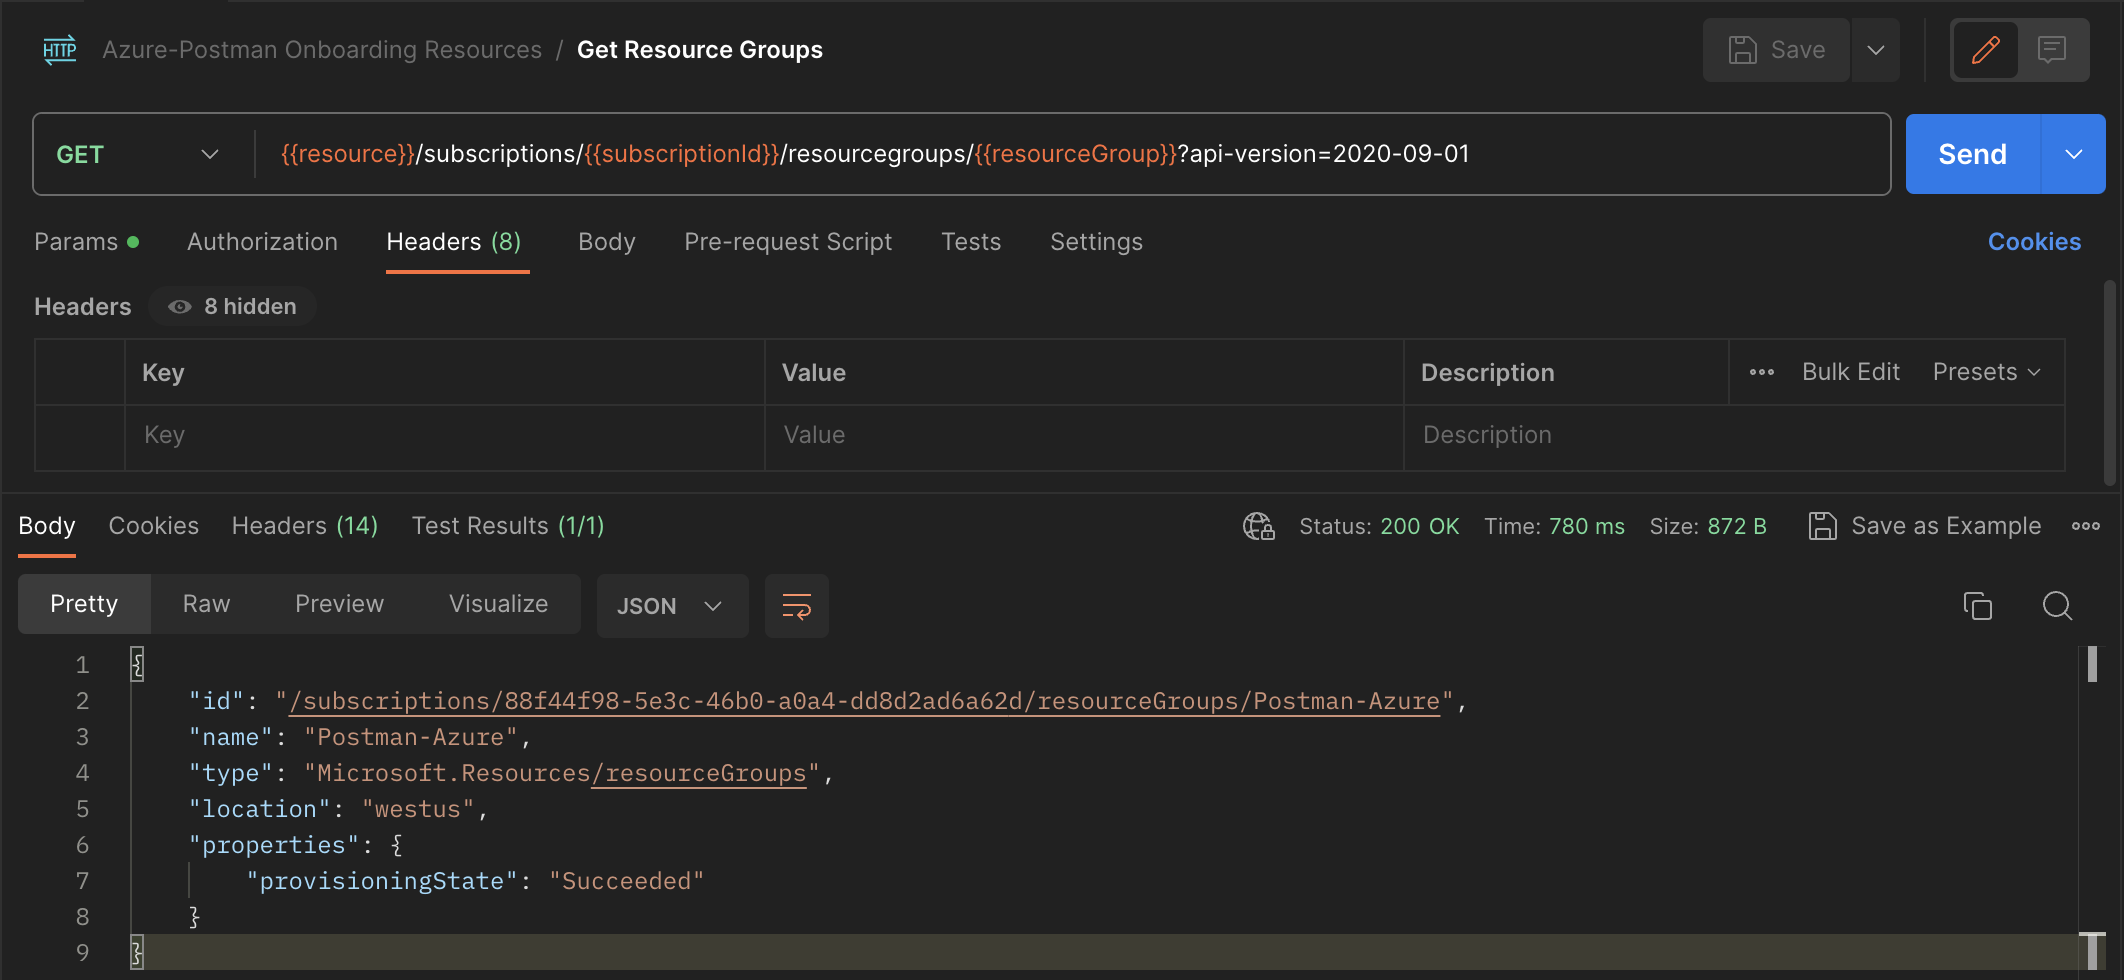Expand the Save options chevron
Viewport: 2124px width, 980px height.
click(1876, 50)
